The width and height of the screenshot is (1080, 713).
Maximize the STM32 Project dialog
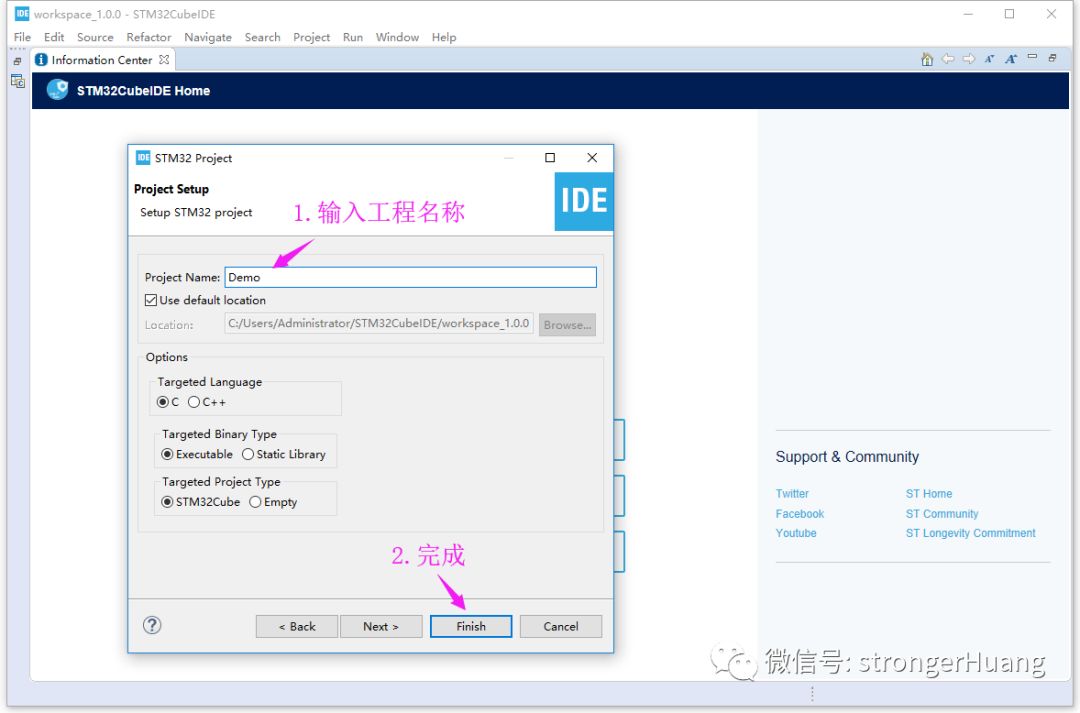coord(550,158)
